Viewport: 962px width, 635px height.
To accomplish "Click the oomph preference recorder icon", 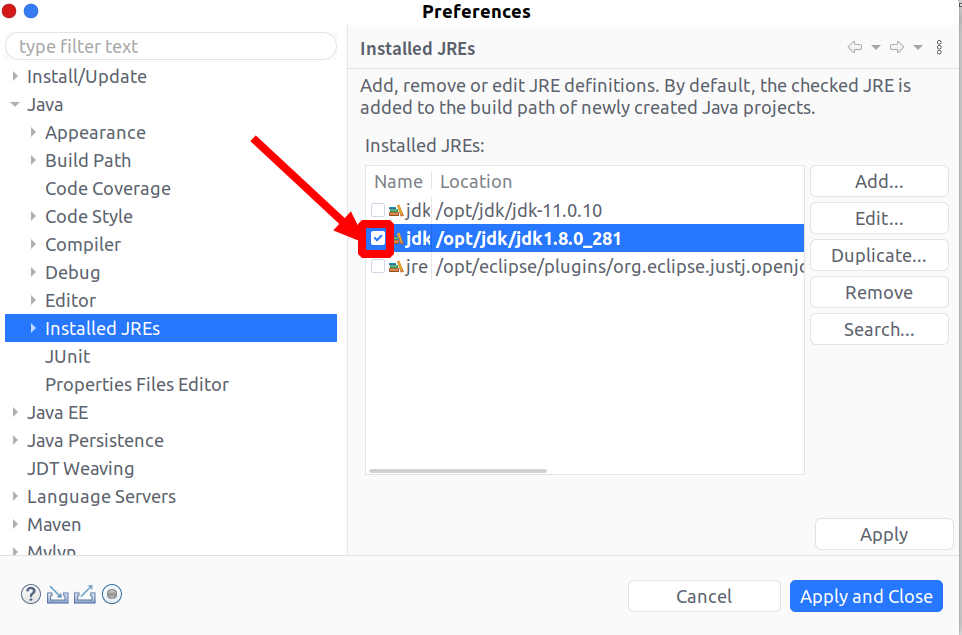I will tap(112, 594).
